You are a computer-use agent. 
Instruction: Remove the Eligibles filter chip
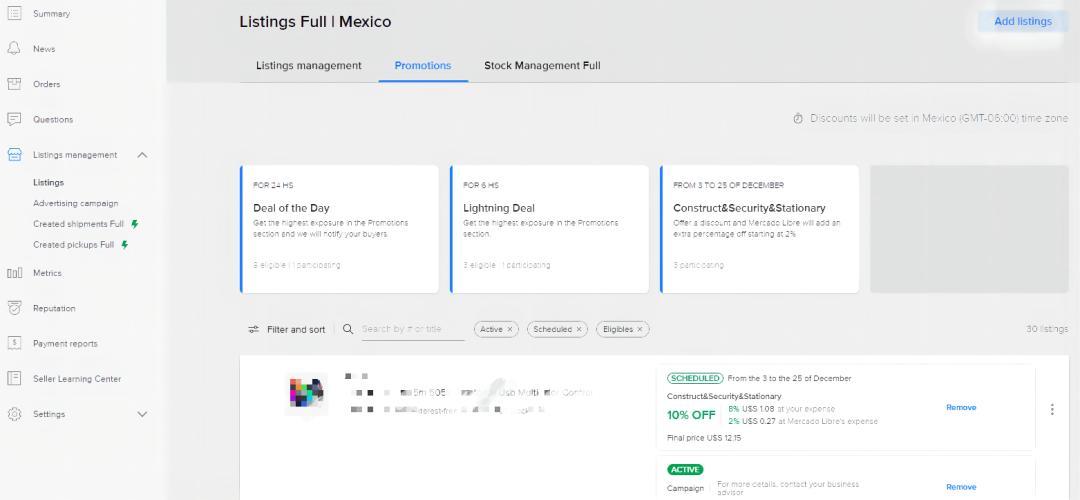[639, 329]
